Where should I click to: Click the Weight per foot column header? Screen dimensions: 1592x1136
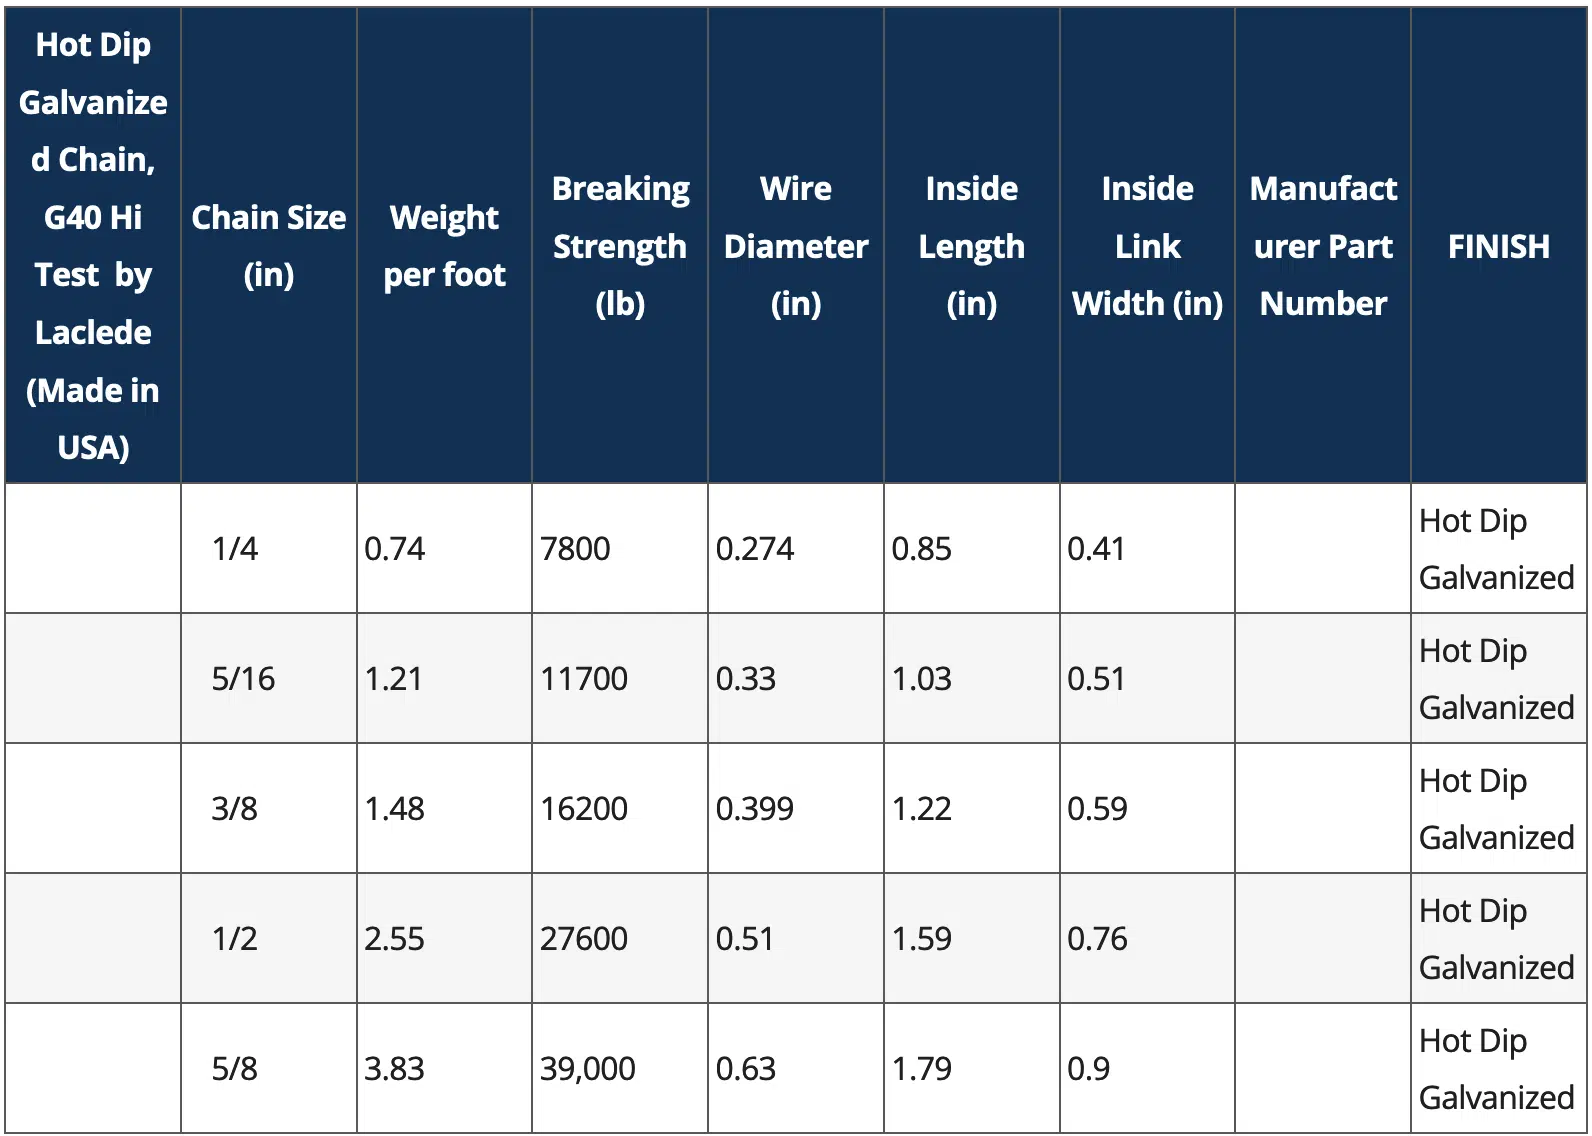[444, 246]
